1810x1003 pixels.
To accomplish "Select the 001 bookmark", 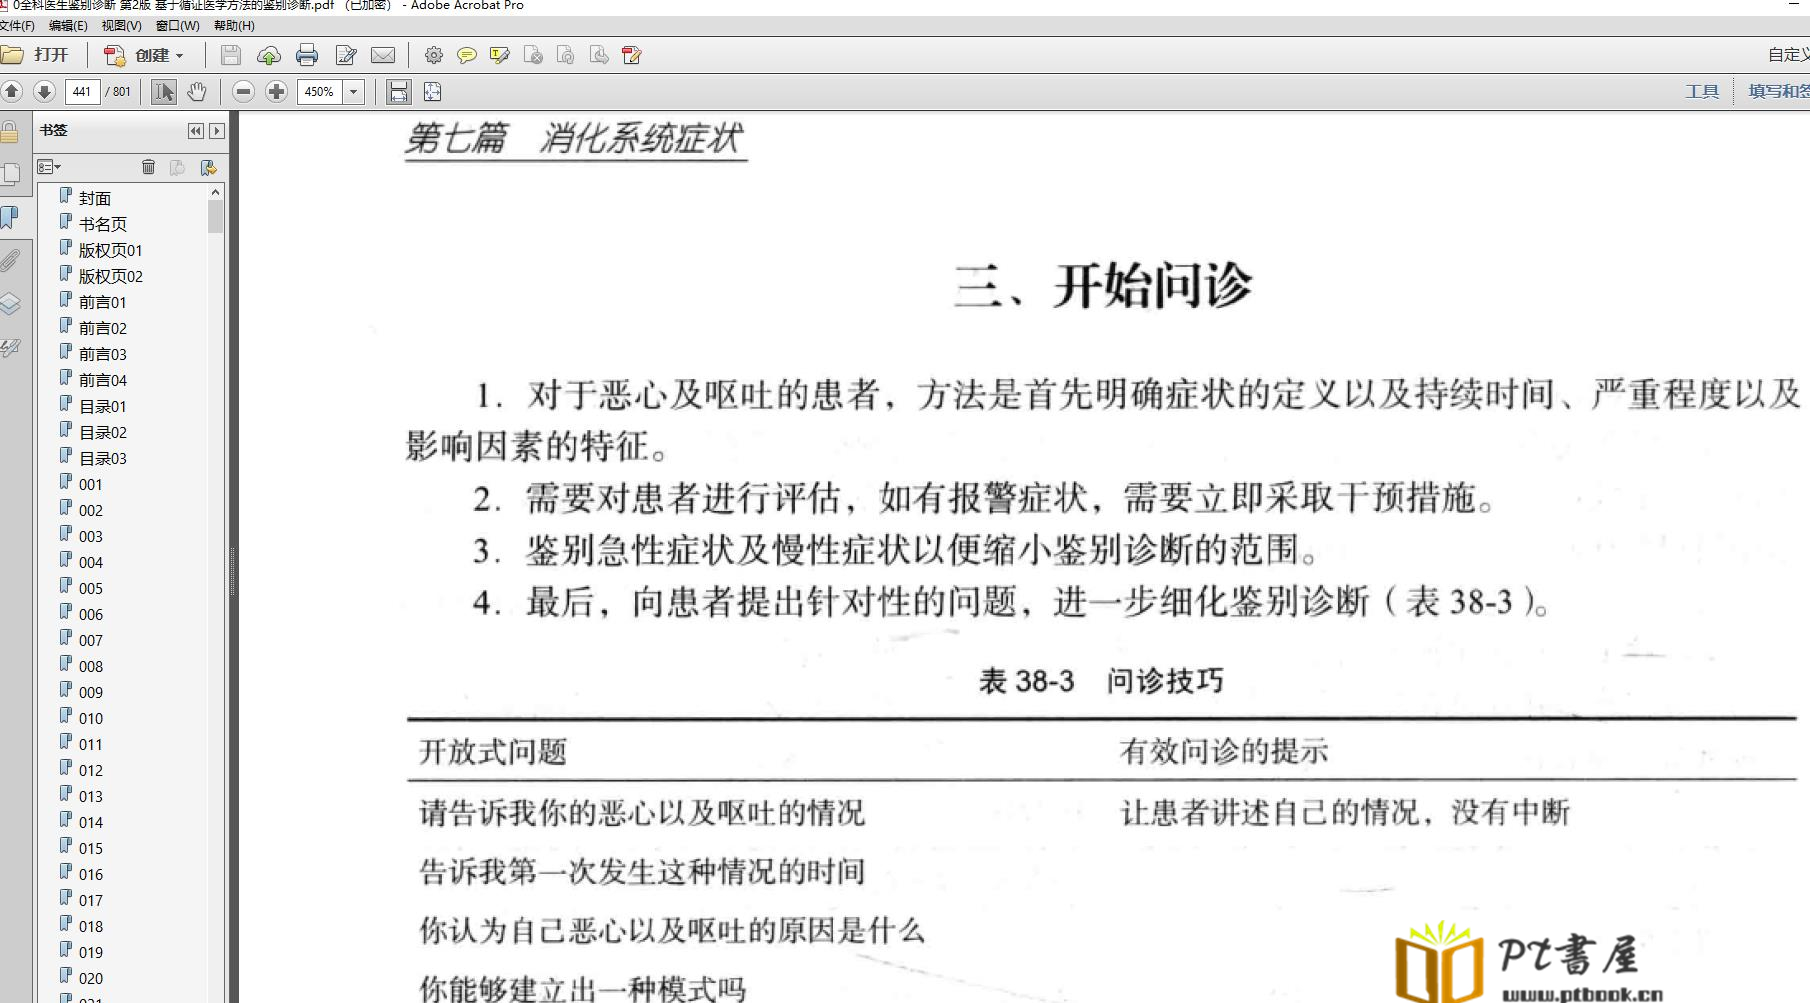I will 90,484.
